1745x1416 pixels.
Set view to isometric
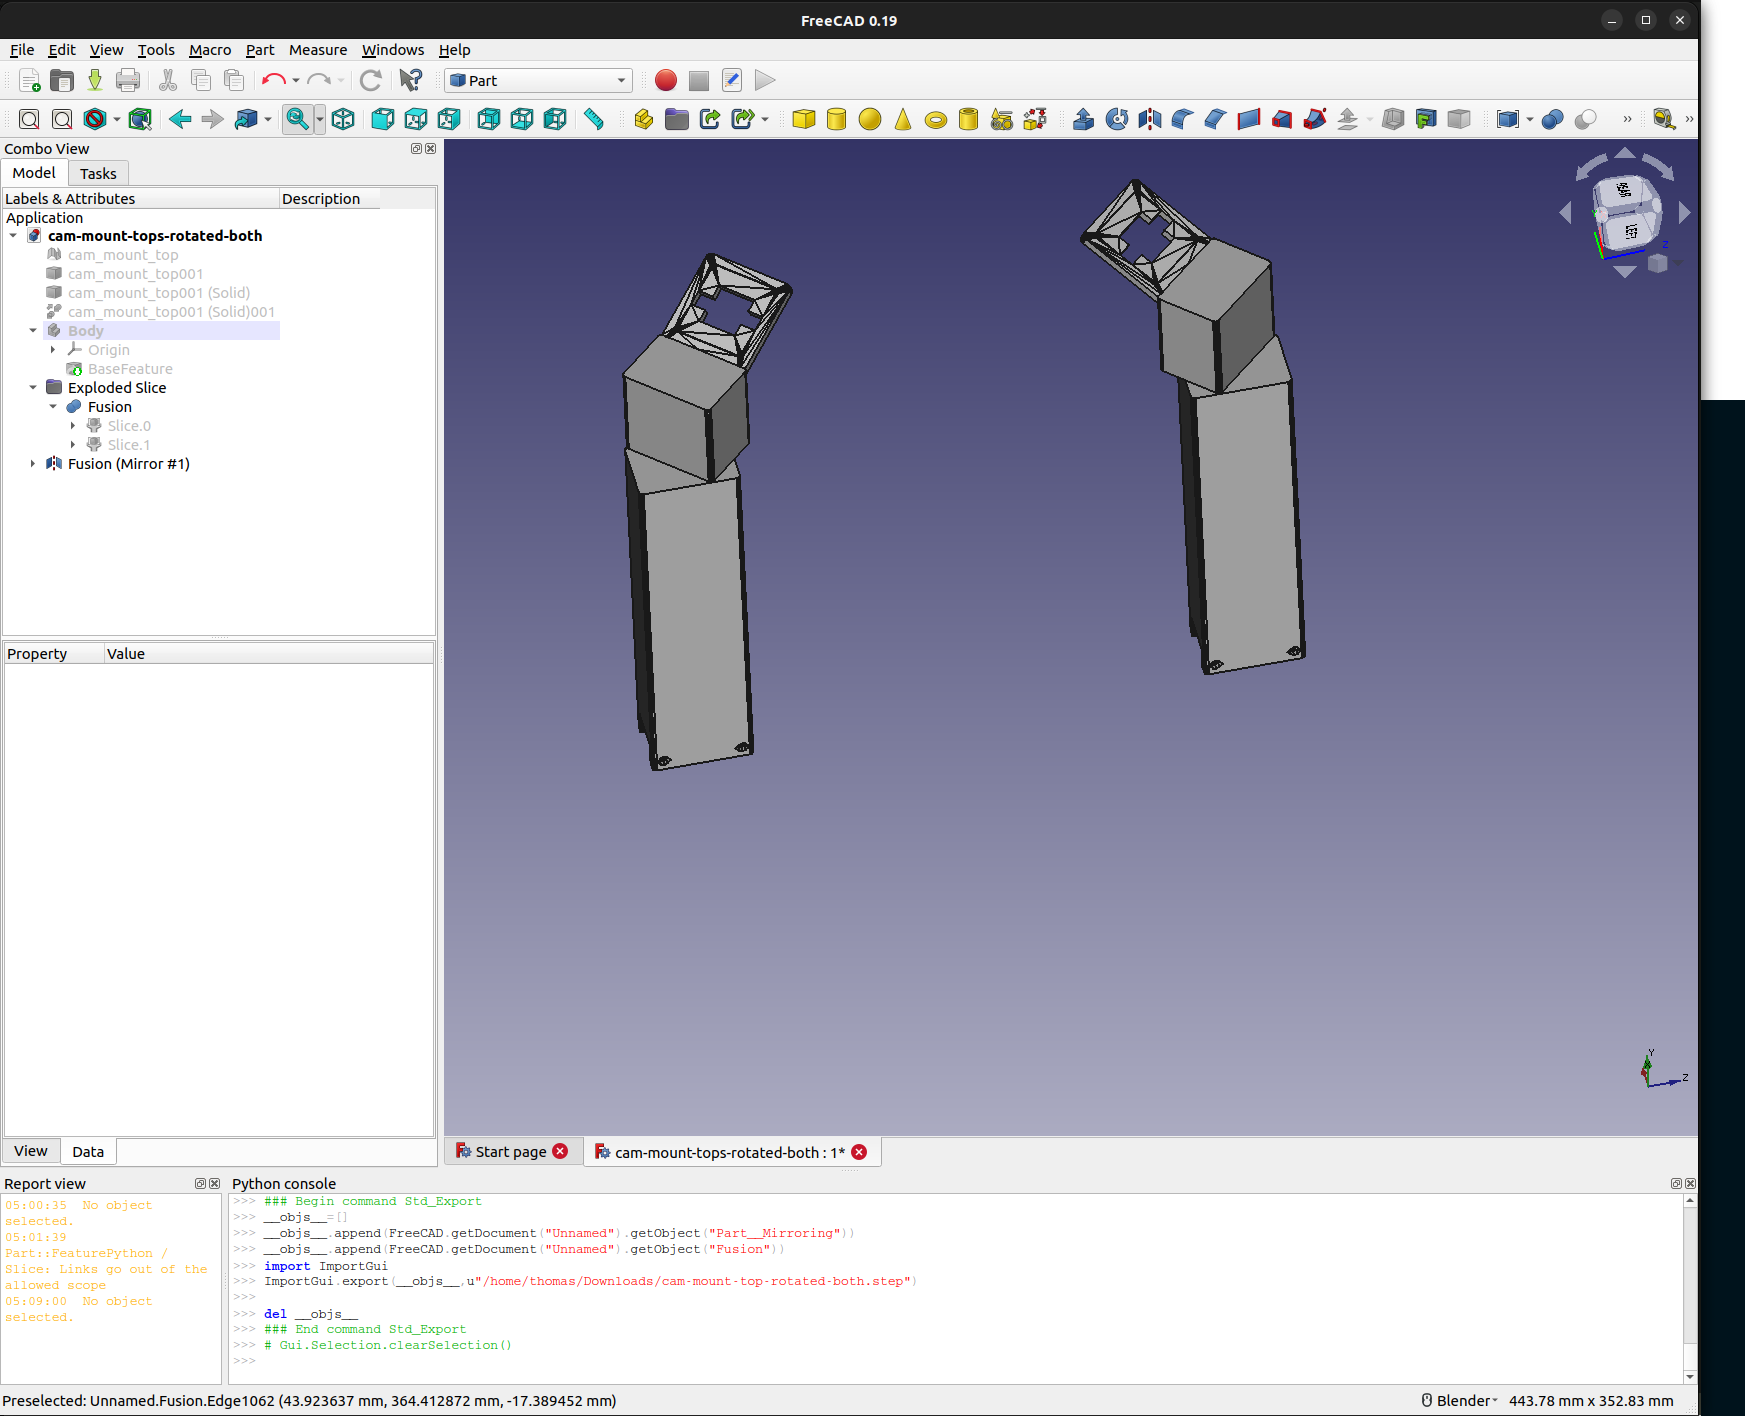(343, 120)
